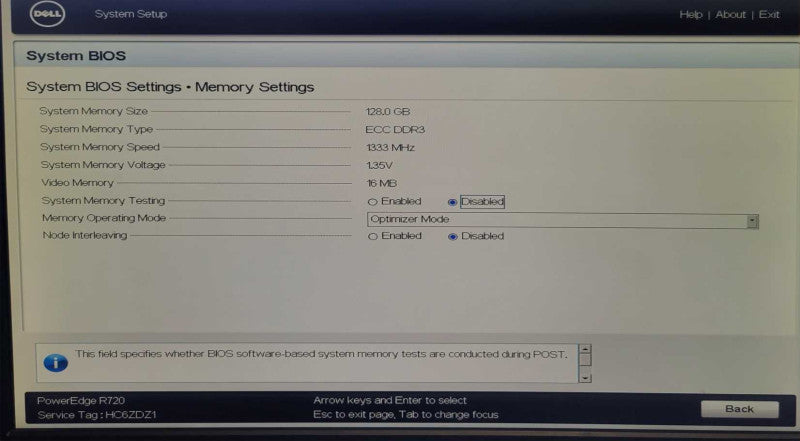Viewport: 800px width, 441px height.
Task: Click the Service Tag HC6ZDZ1 text
Action: point(97,415)
